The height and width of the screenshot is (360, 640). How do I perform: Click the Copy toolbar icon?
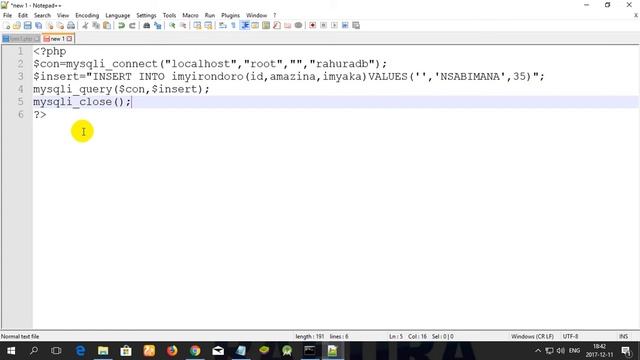coord(96,25)
